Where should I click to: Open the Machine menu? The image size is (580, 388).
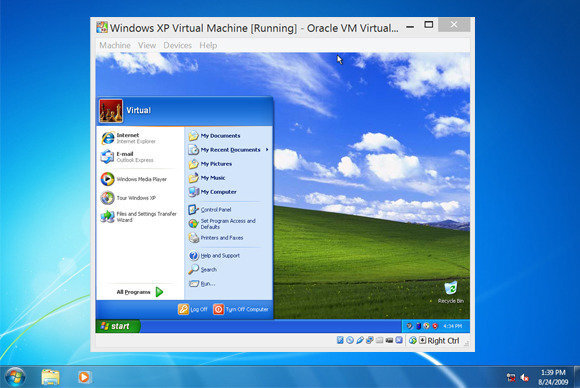coord(115,45)
